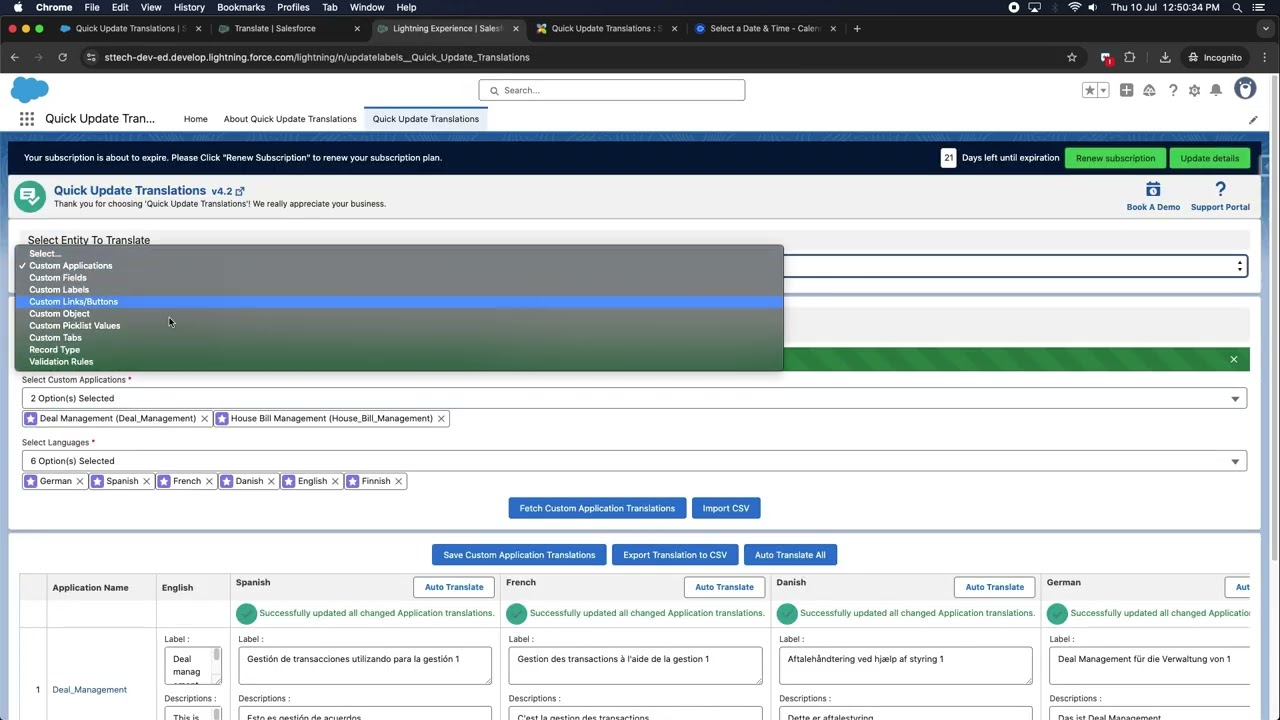
Task: Open the Favorites star icon
Action: click(1090, 90)
